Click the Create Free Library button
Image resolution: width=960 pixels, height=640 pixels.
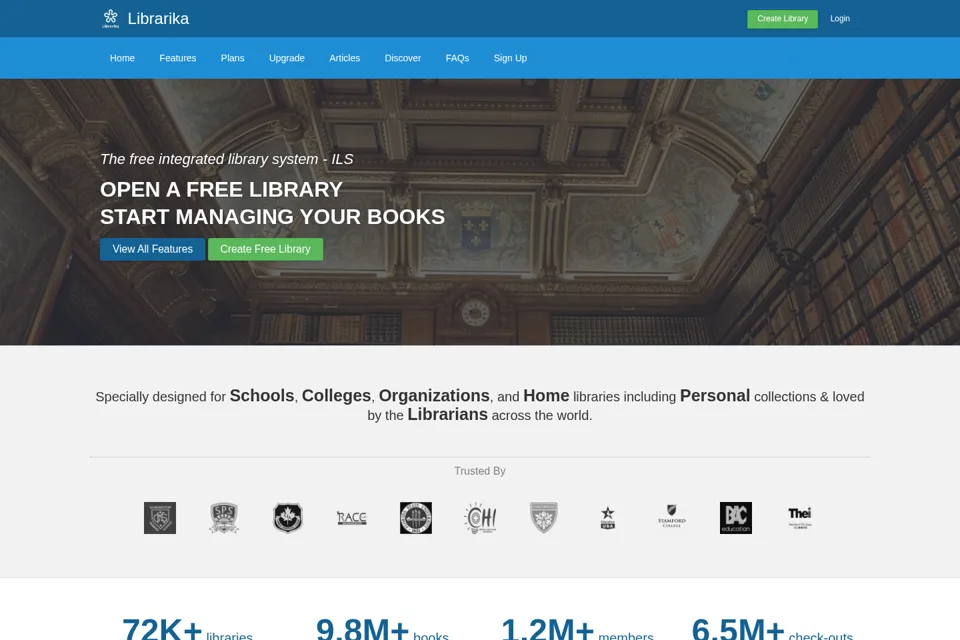265,249
